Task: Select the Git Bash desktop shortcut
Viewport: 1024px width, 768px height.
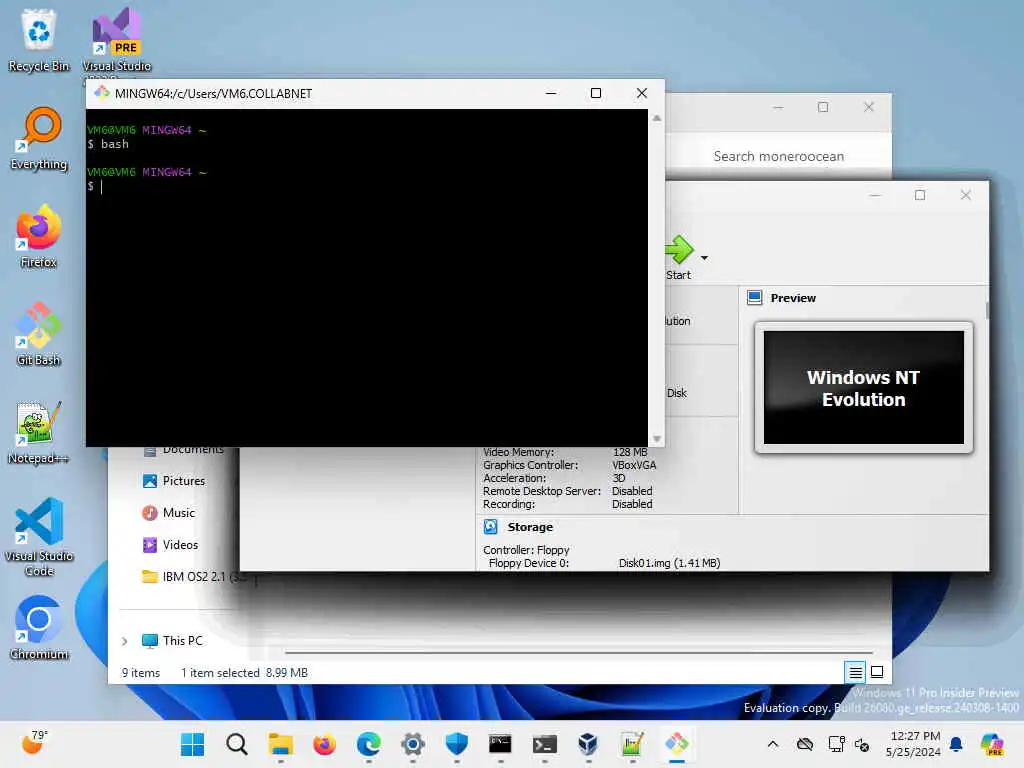Action: click(x=39, y=334)
